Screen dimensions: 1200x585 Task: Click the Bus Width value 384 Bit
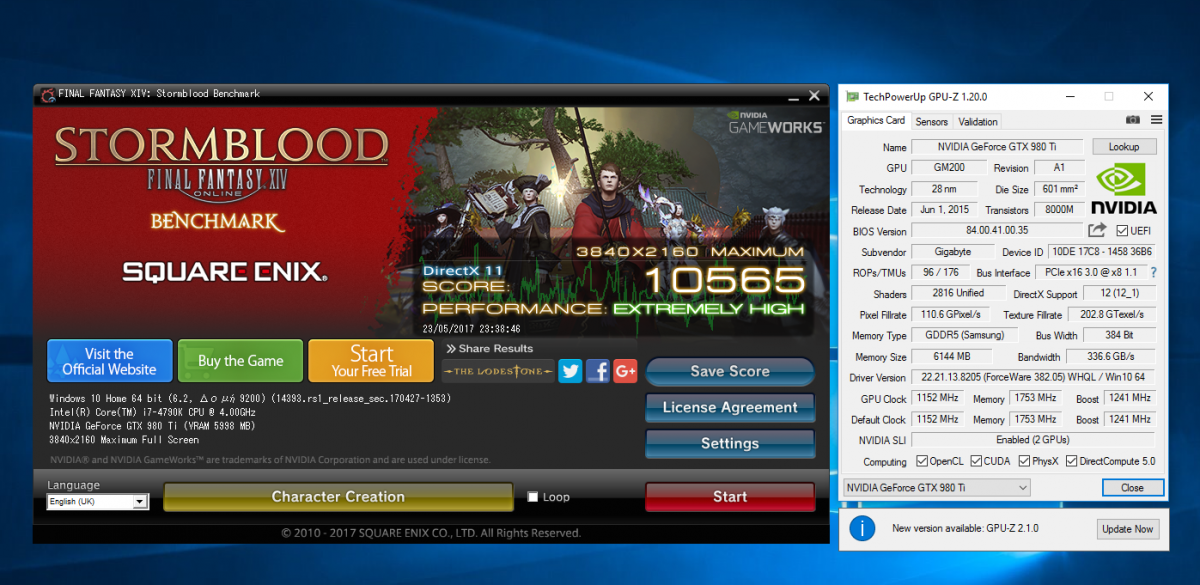pyautogui.click(x=1120, y=336)
